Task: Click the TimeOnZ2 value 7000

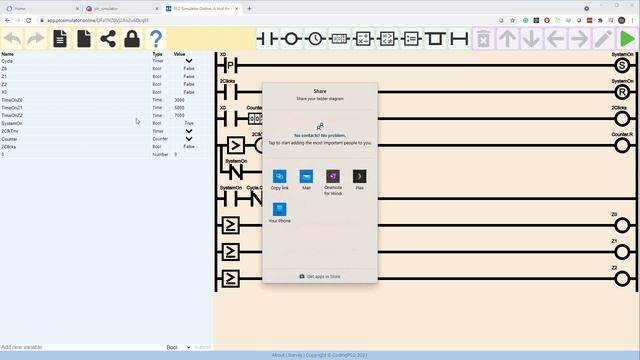Action: point(179,116)
